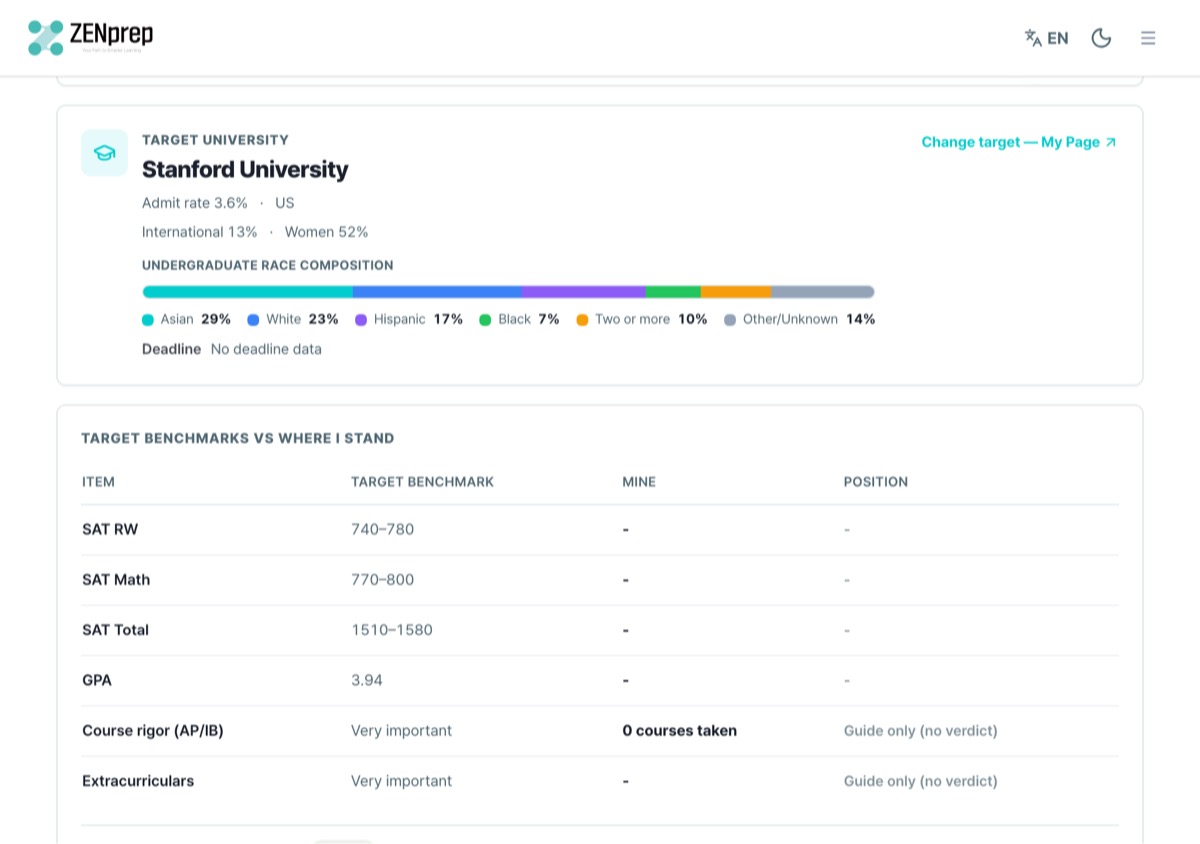
Task: Click the Extracurriculars Very important cell
Action: [x=401, y=781]
